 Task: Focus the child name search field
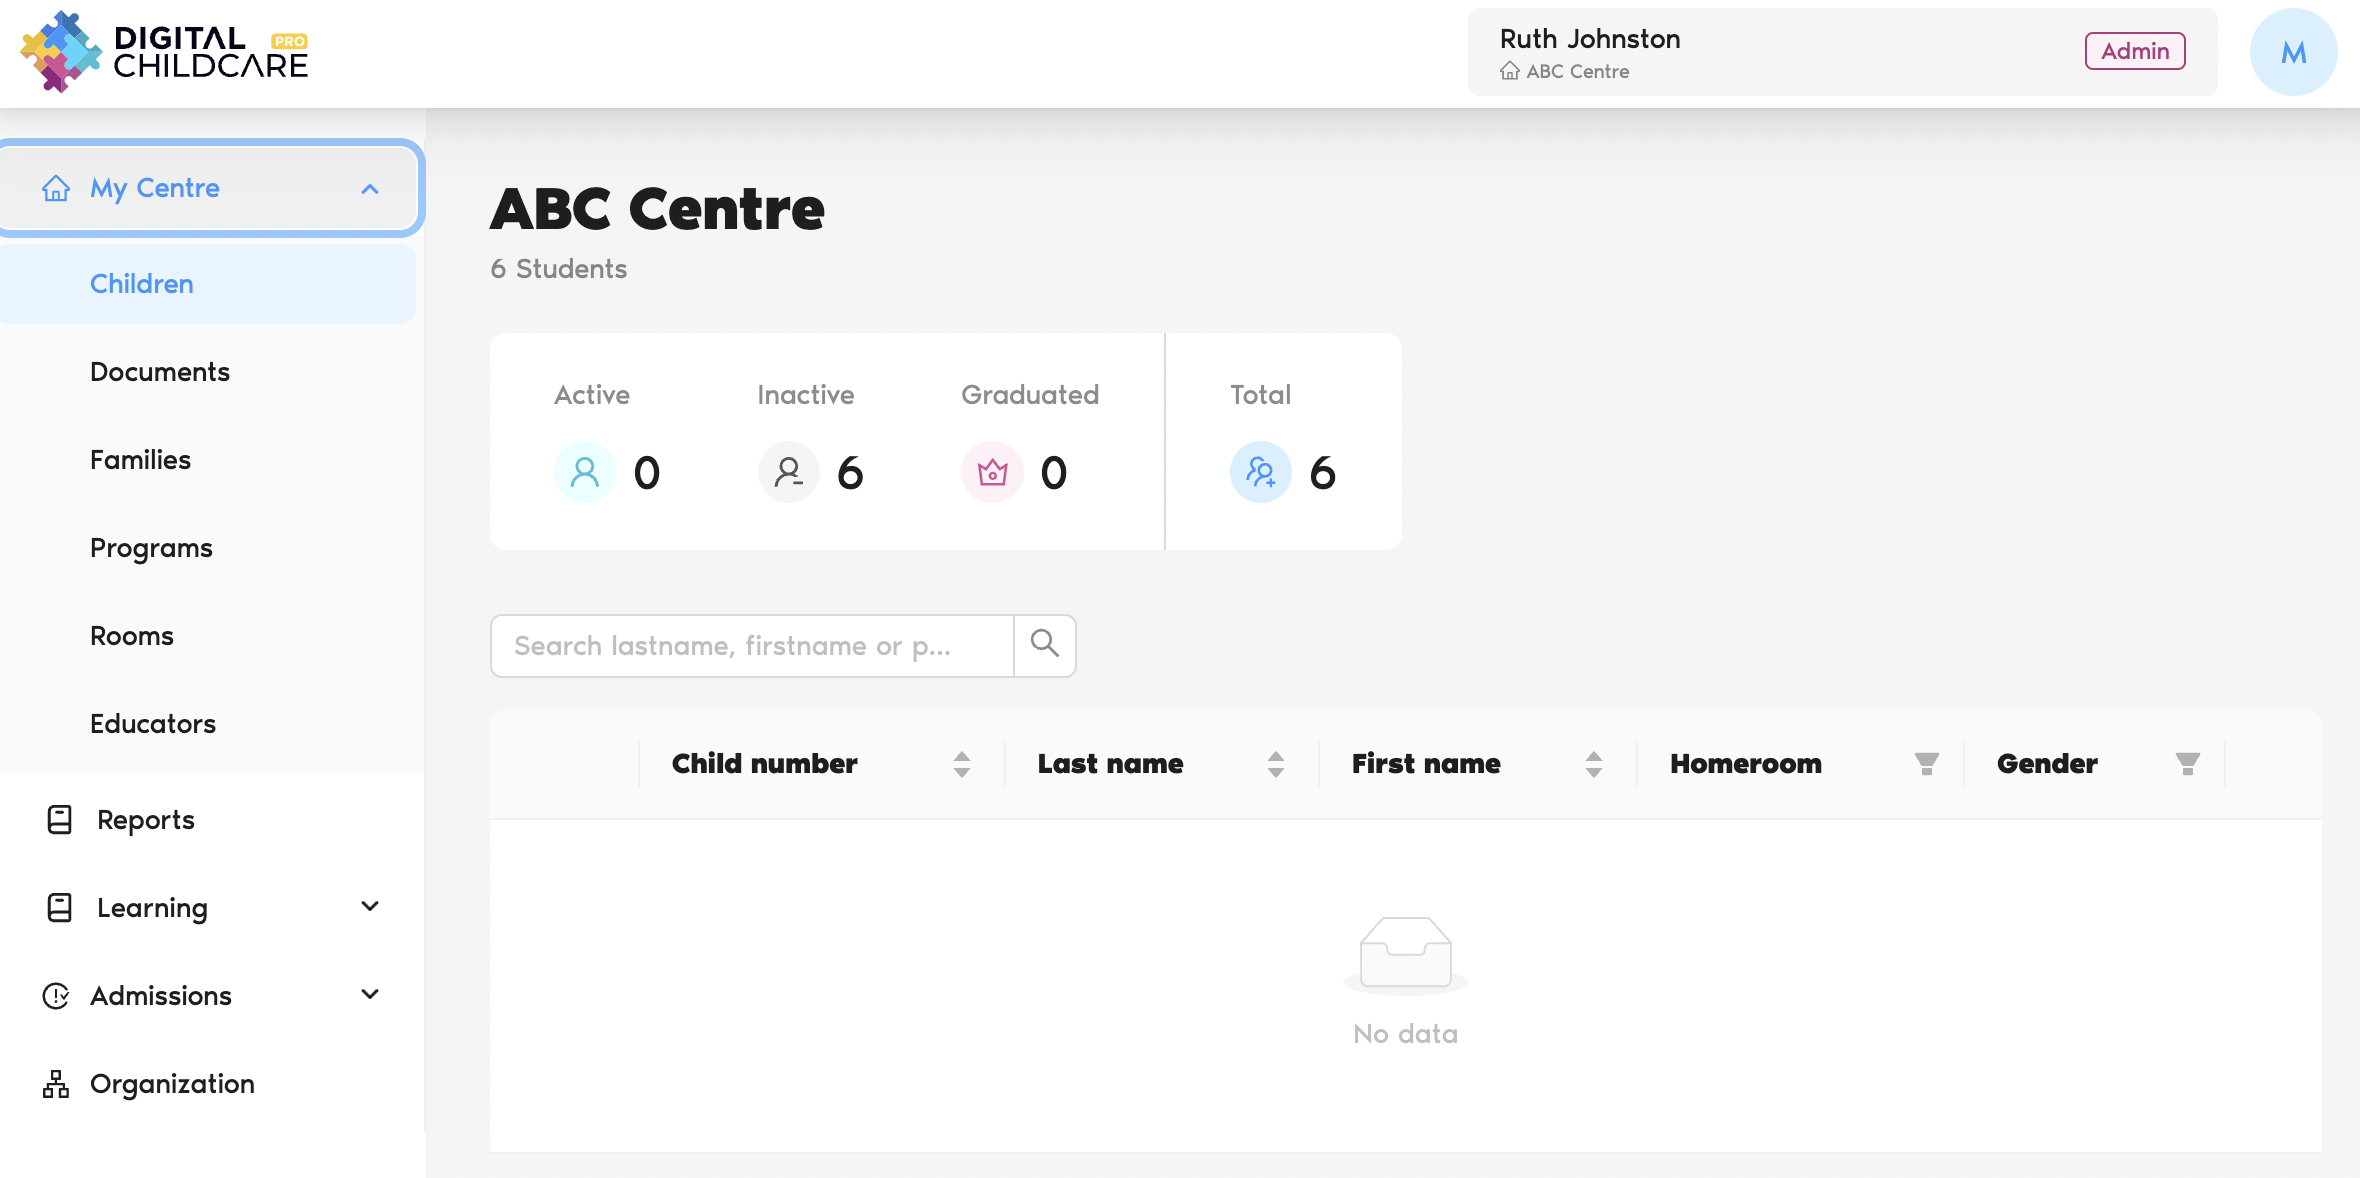coord(752,646)
